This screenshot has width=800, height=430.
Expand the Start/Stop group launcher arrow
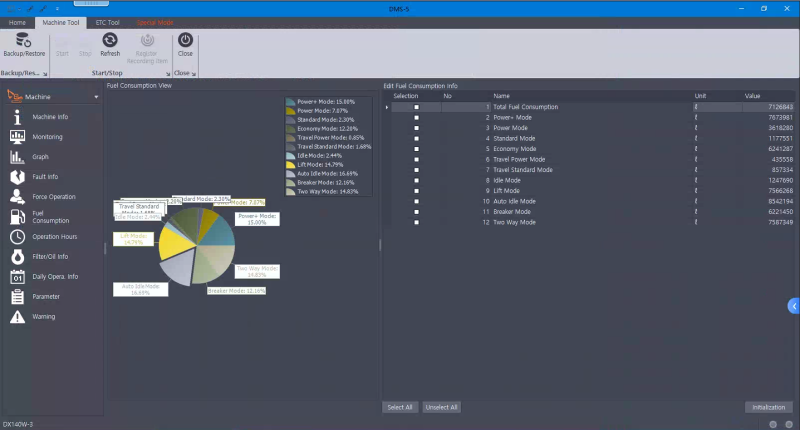click(166, 73)
